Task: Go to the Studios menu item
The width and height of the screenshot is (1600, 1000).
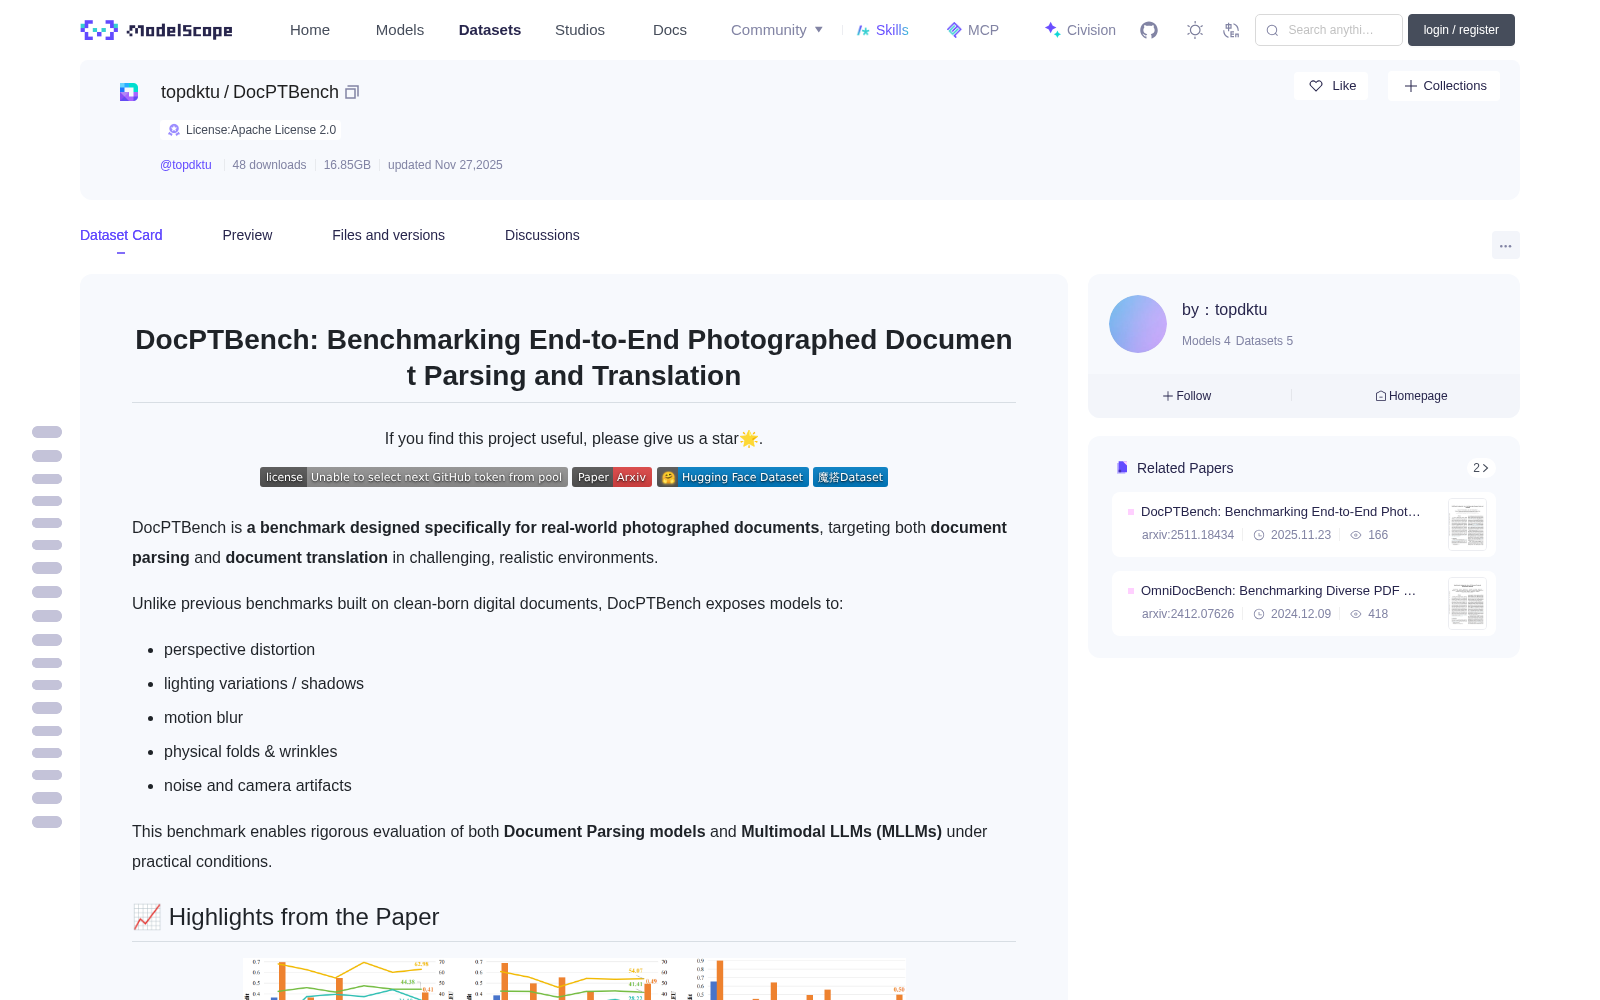Action: [580, 30]
